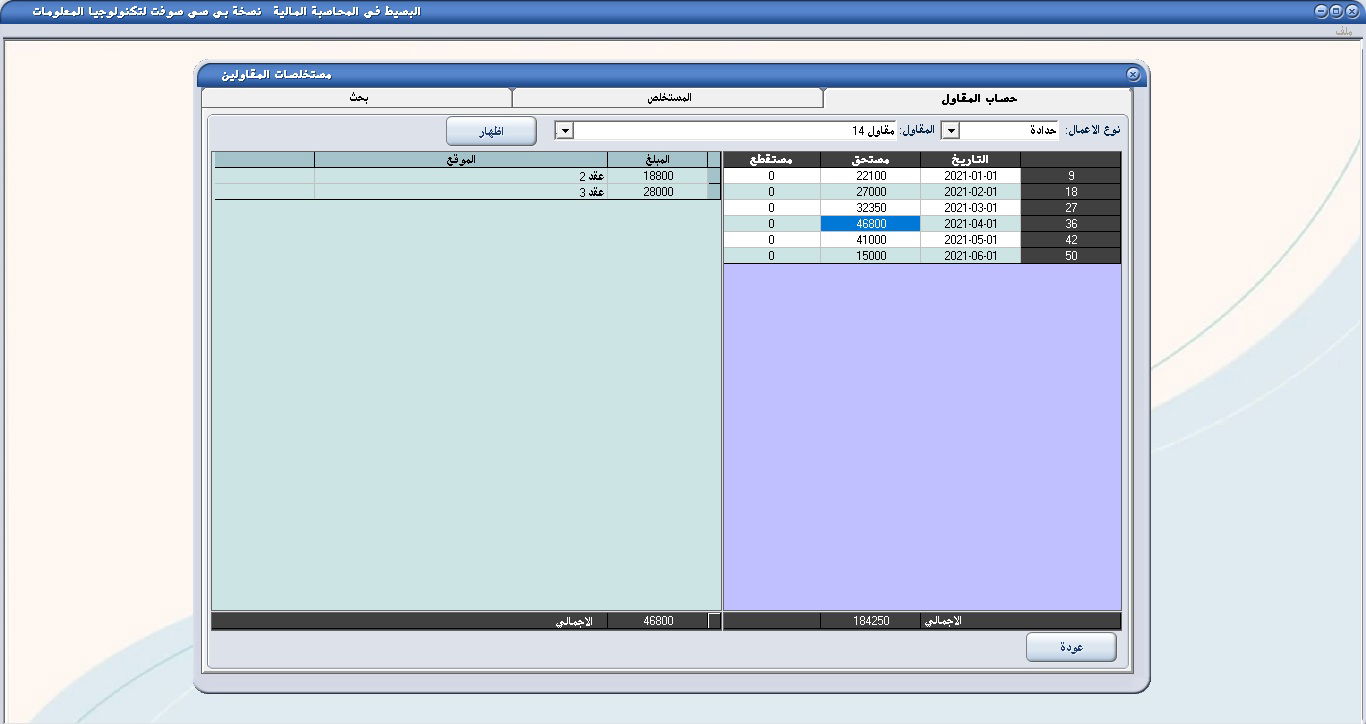Close the main application window
The image size is (1366, 724).
pyautogui.click(x=1351, y=11)
